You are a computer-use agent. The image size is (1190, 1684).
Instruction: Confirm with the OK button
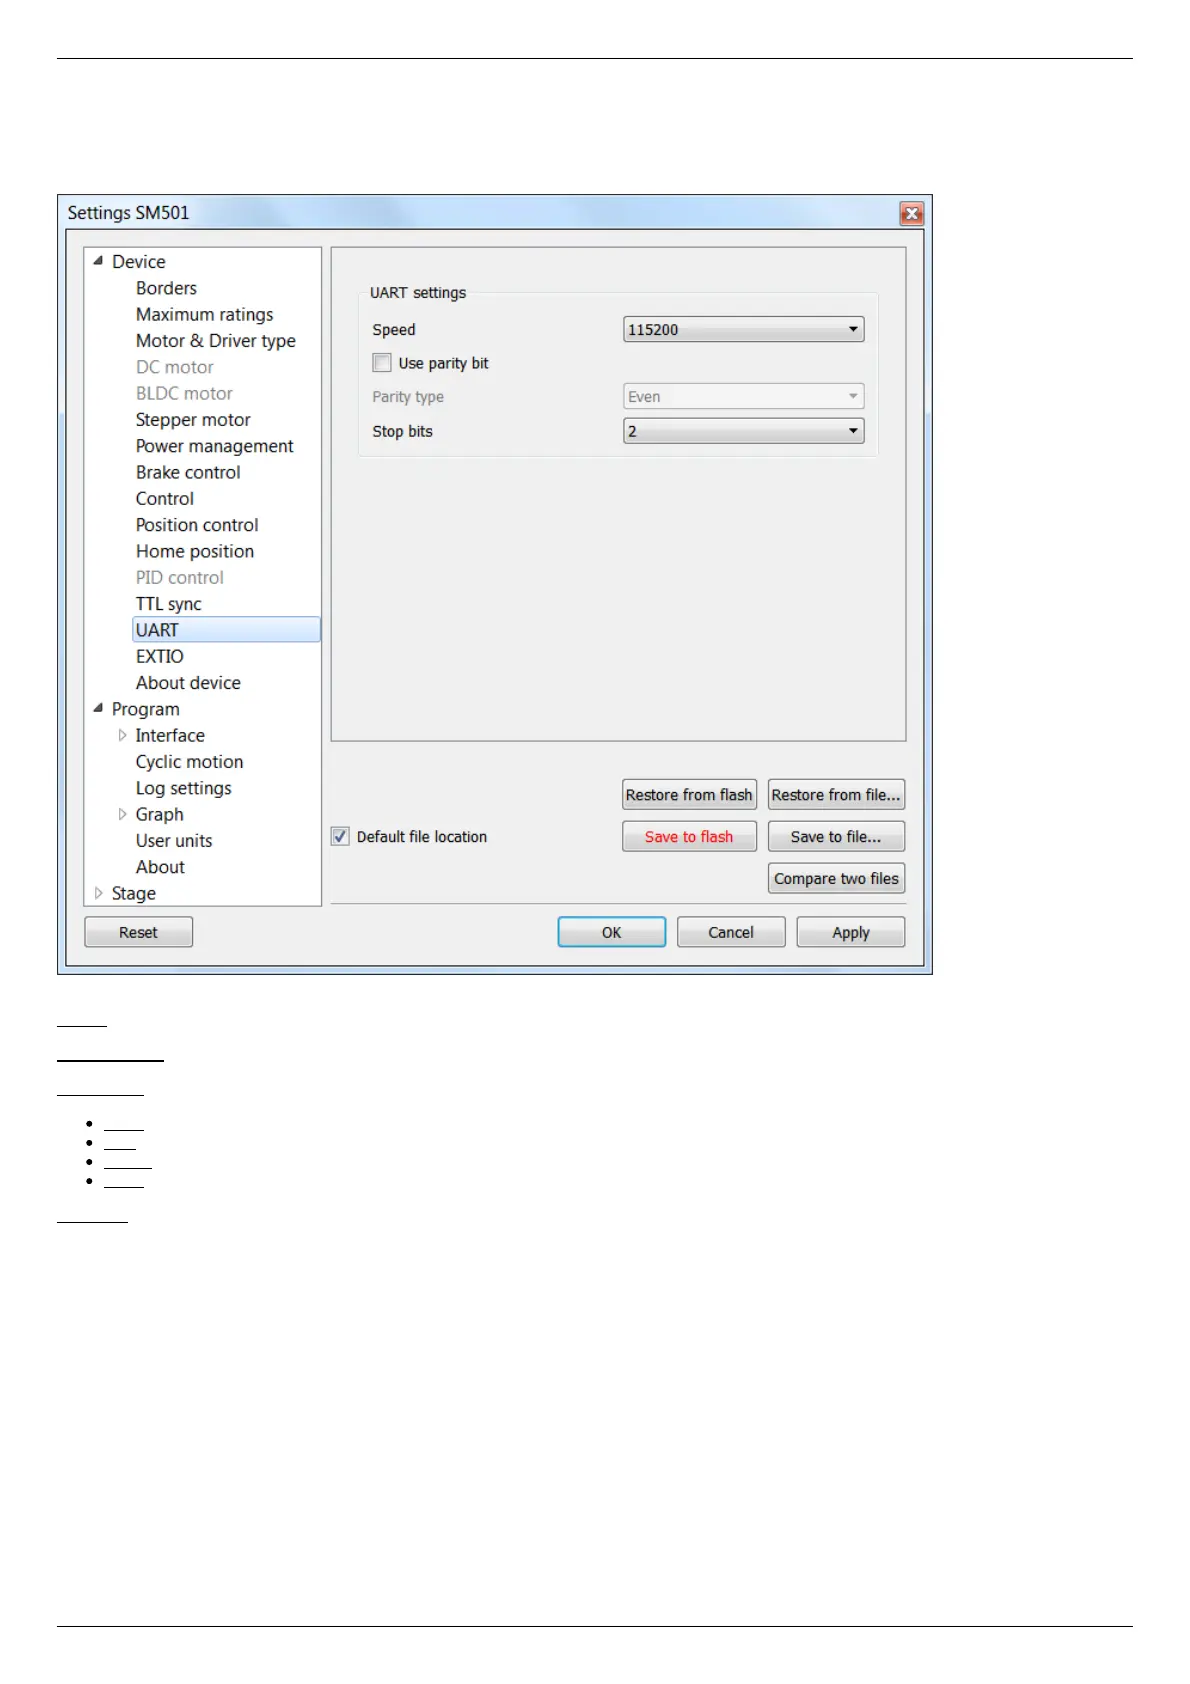611,932
